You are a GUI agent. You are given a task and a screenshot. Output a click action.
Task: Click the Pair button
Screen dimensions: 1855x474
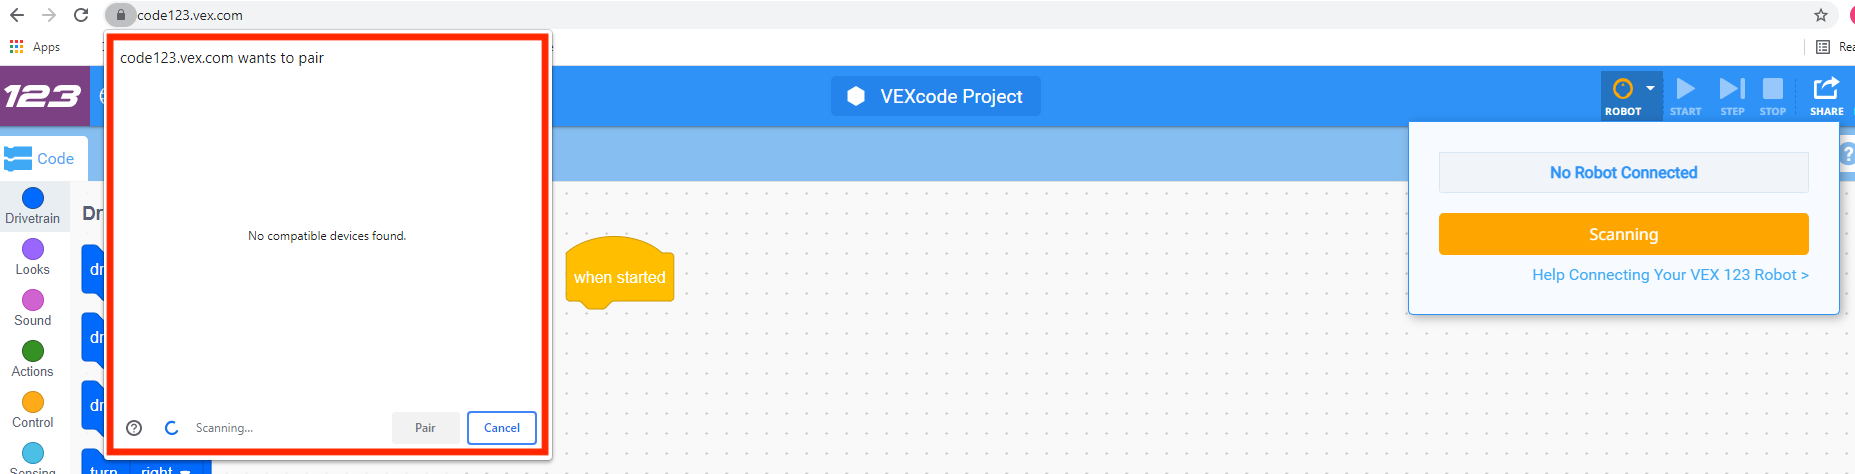coord(426,428)
